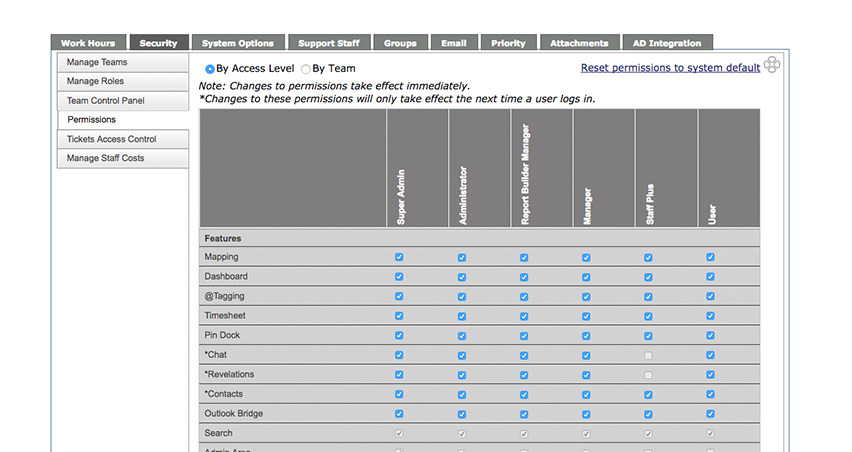Click the User column header
The image size is (852, 452).
[729, 168]
